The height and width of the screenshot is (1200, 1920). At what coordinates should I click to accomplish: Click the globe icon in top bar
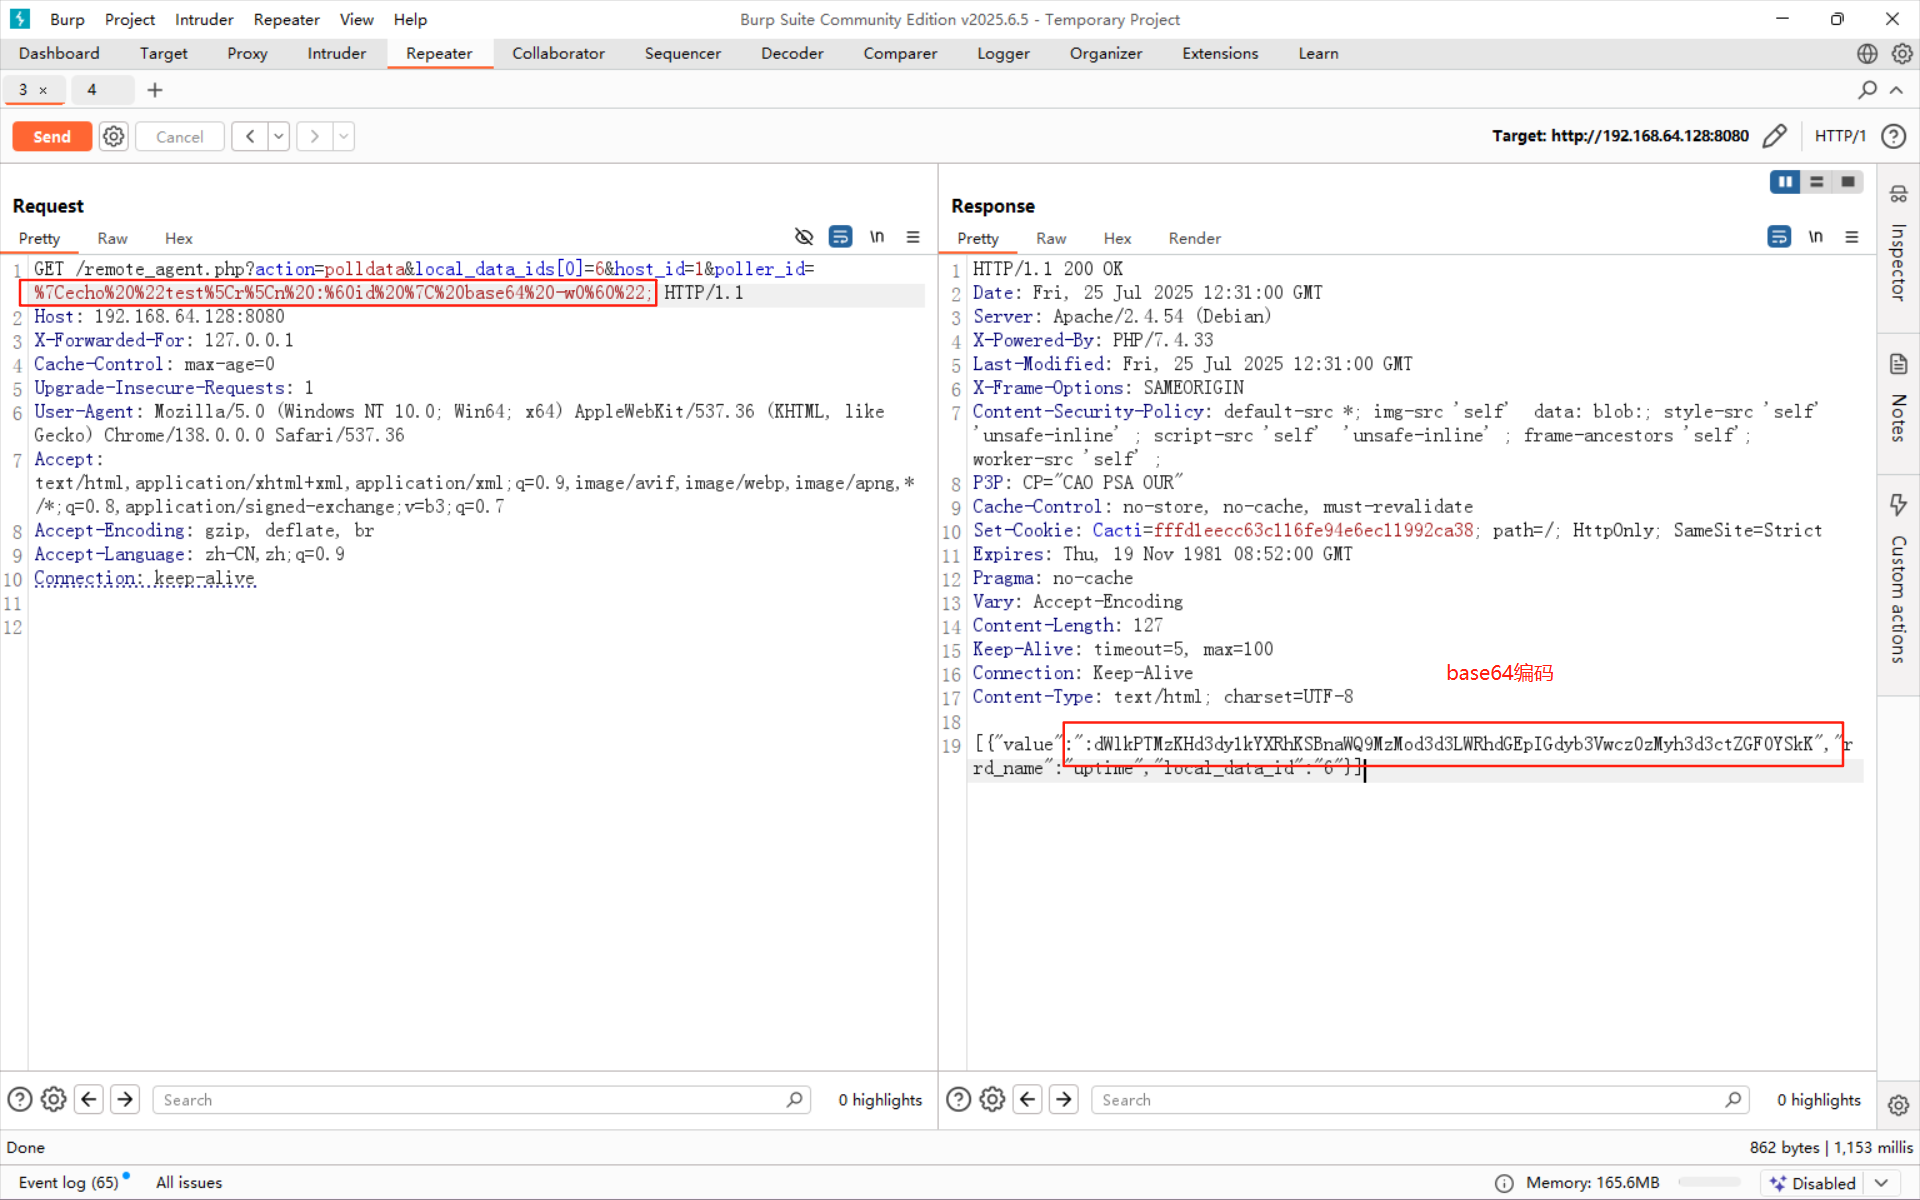tap(1867, 53)
